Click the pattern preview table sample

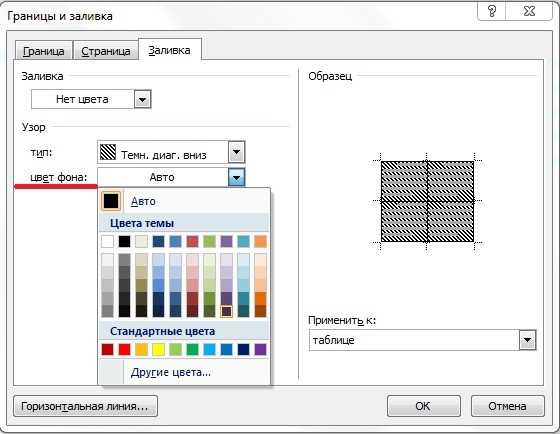click(427, 201)
